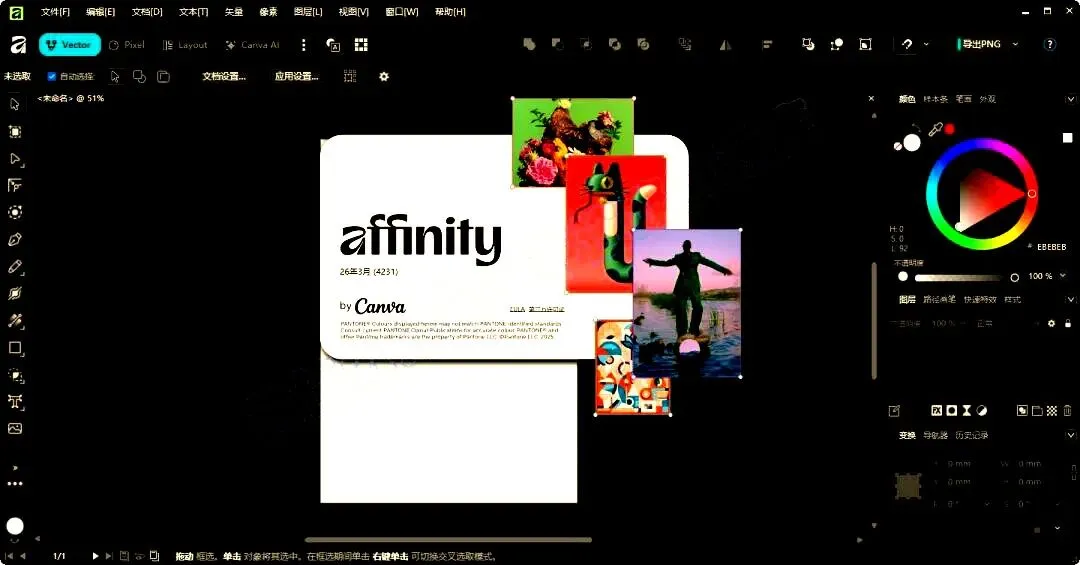Image resolution: width=1080 pixels, height=565 pixels.
Task: Open the 文件[F] menu
Action: pos(55,12)
